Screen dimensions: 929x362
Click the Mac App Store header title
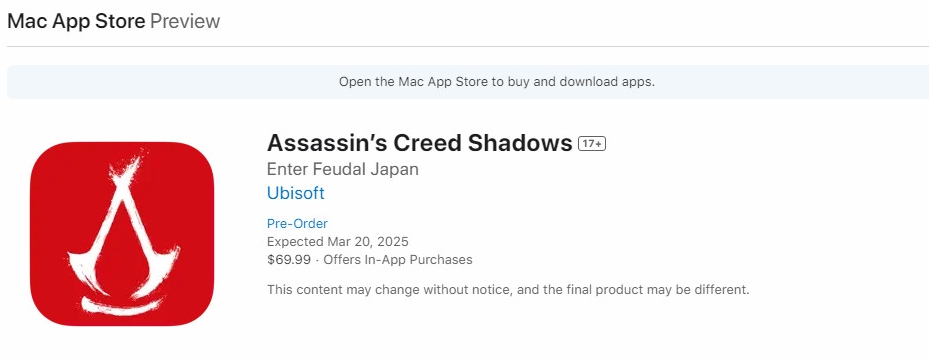pos(76,21)
